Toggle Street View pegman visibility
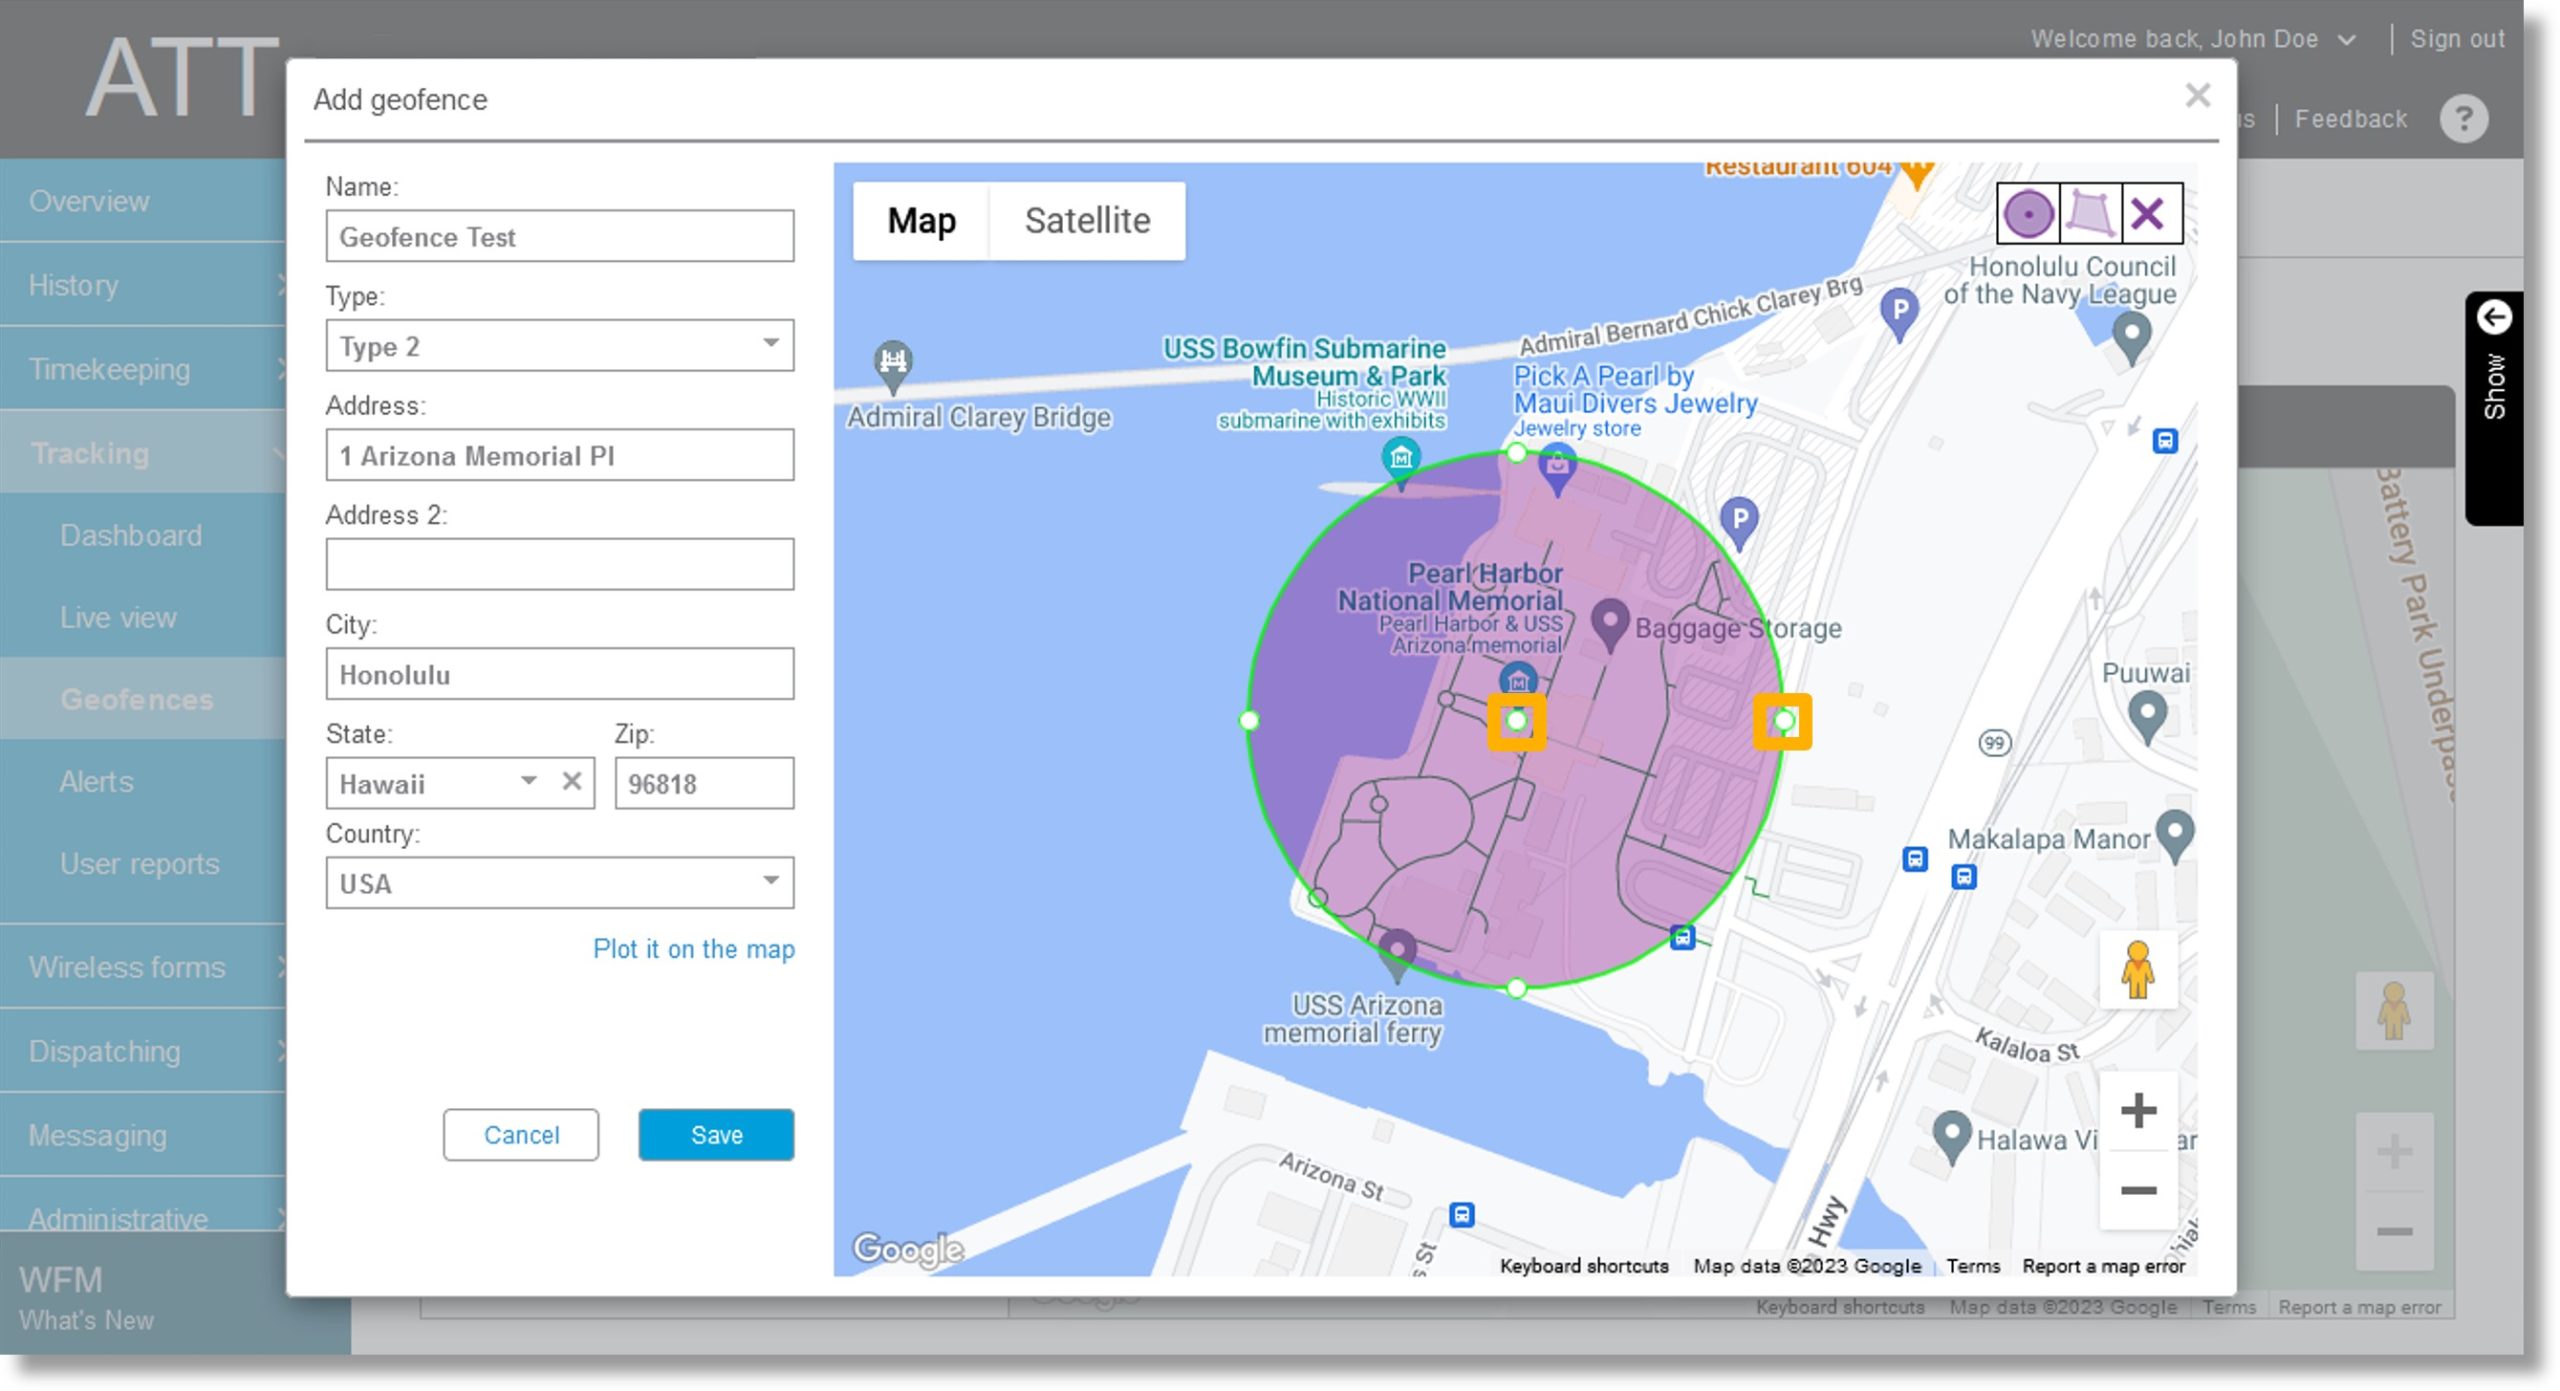This screenshot has width=2560, height=1391. coord(2139,970)
